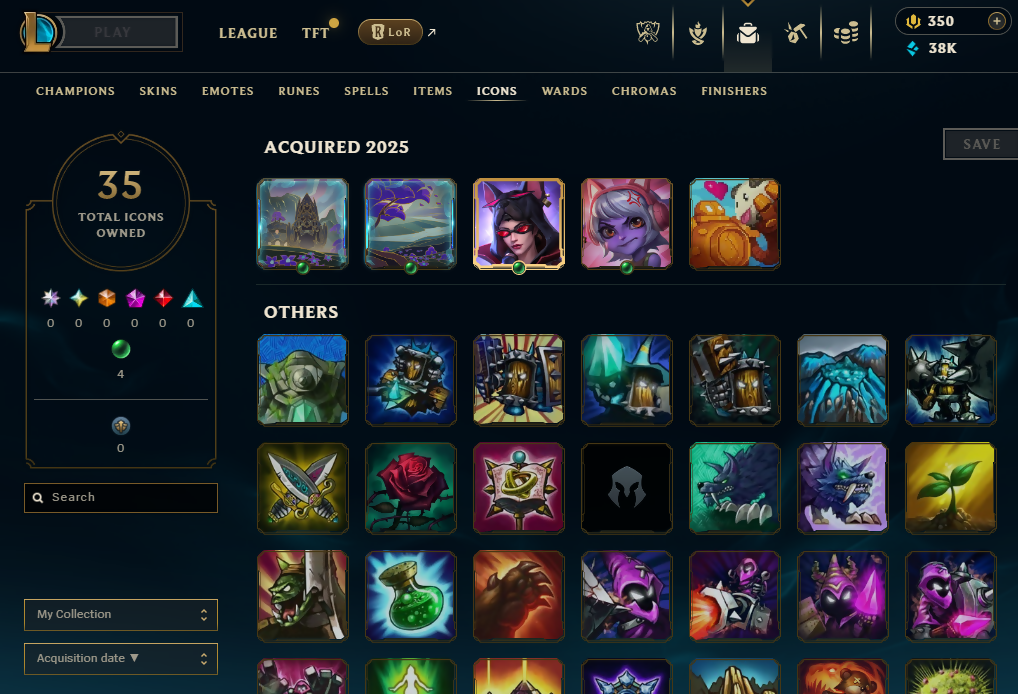The image size is (1018, 694).
Task: Select the green health potion icon
Action: point(410,596)
